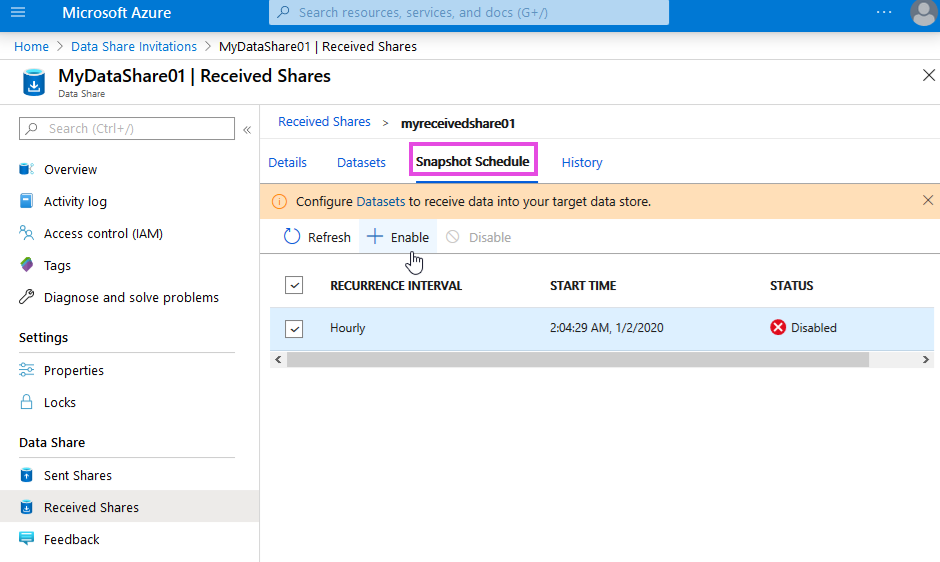This screenshot has height=562, width=940.
Task: Open the user account avatar
Action: click(923, 12)
